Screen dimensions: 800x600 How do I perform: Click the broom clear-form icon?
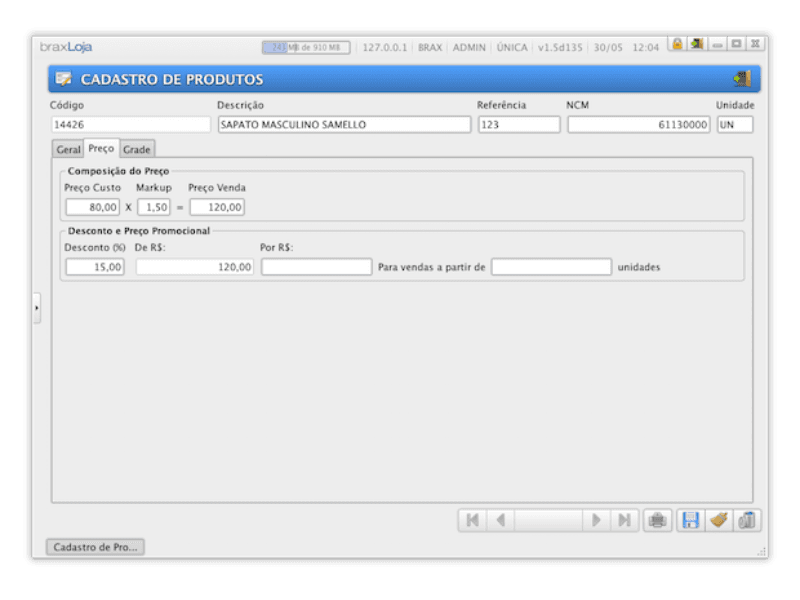pos(718,520)
